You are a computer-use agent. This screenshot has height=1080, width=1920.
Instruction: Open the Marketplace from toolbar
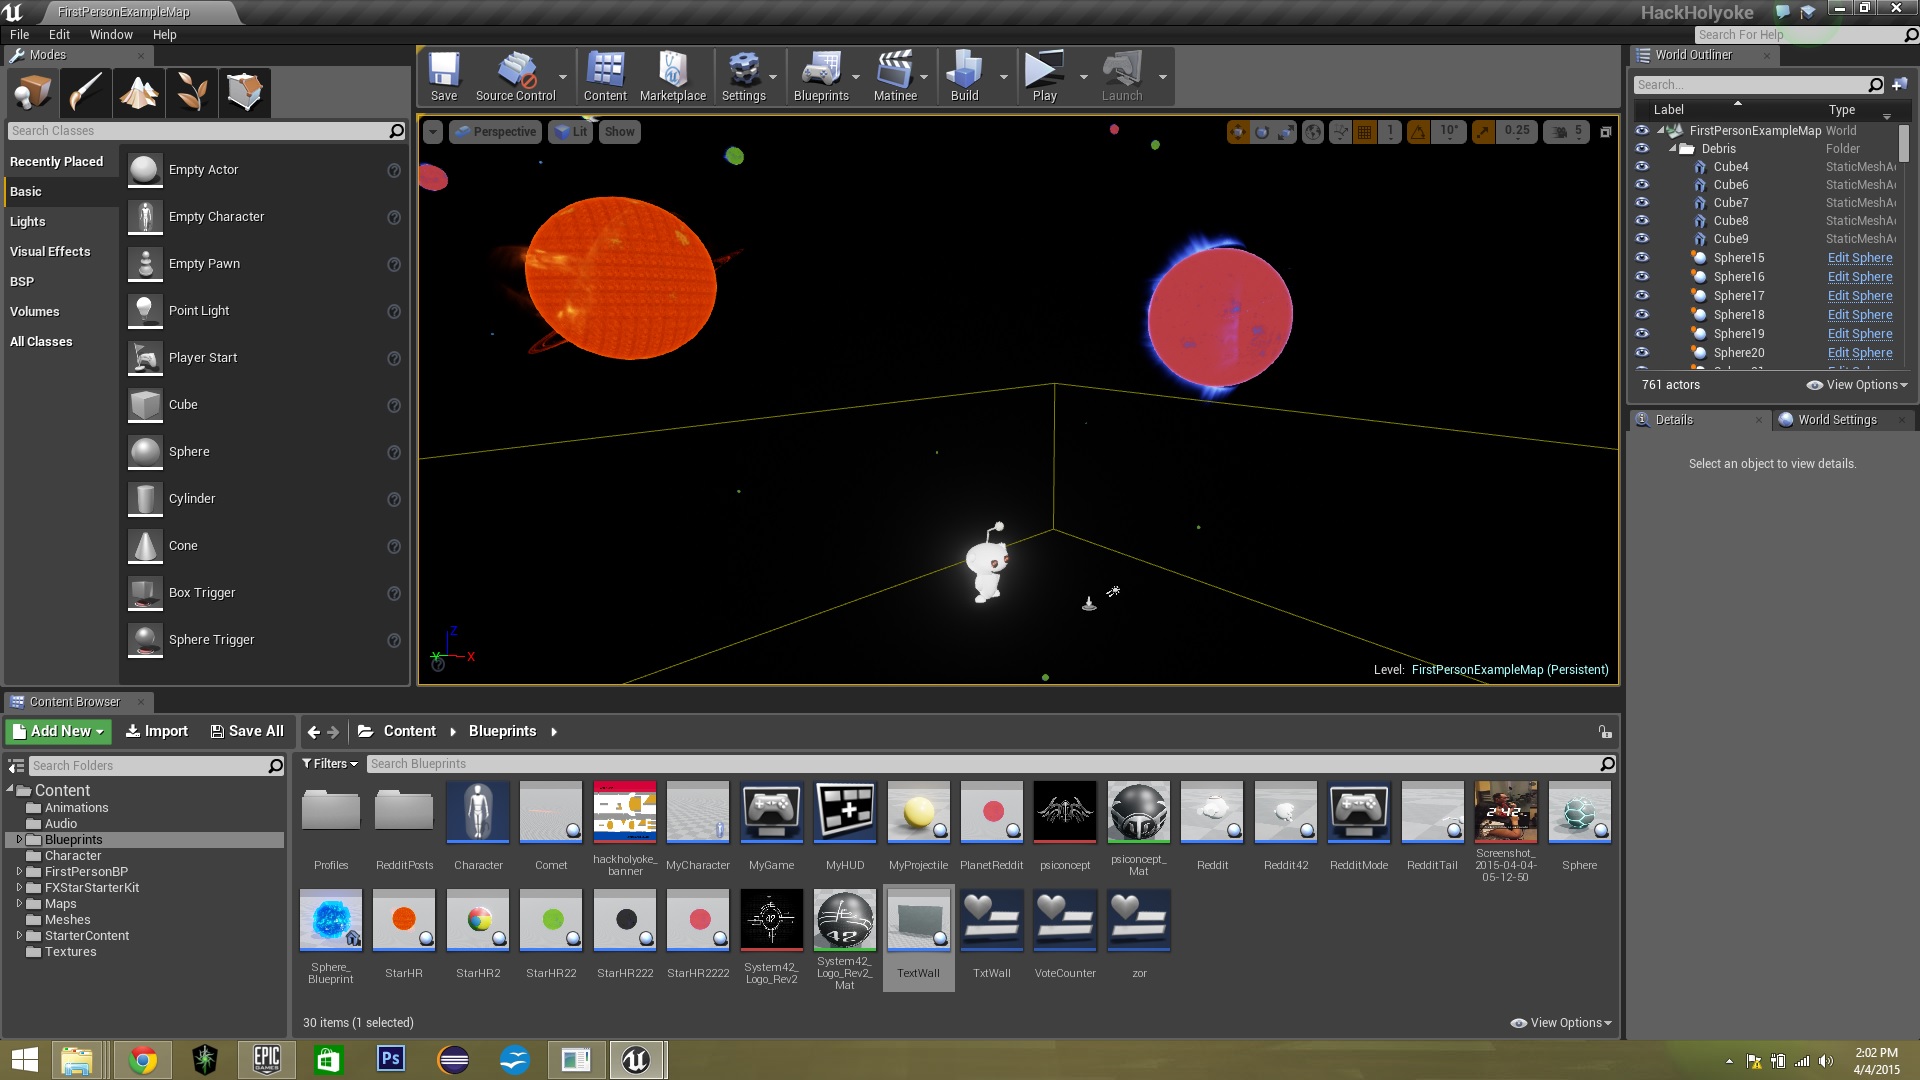click(x=672, y=77)
